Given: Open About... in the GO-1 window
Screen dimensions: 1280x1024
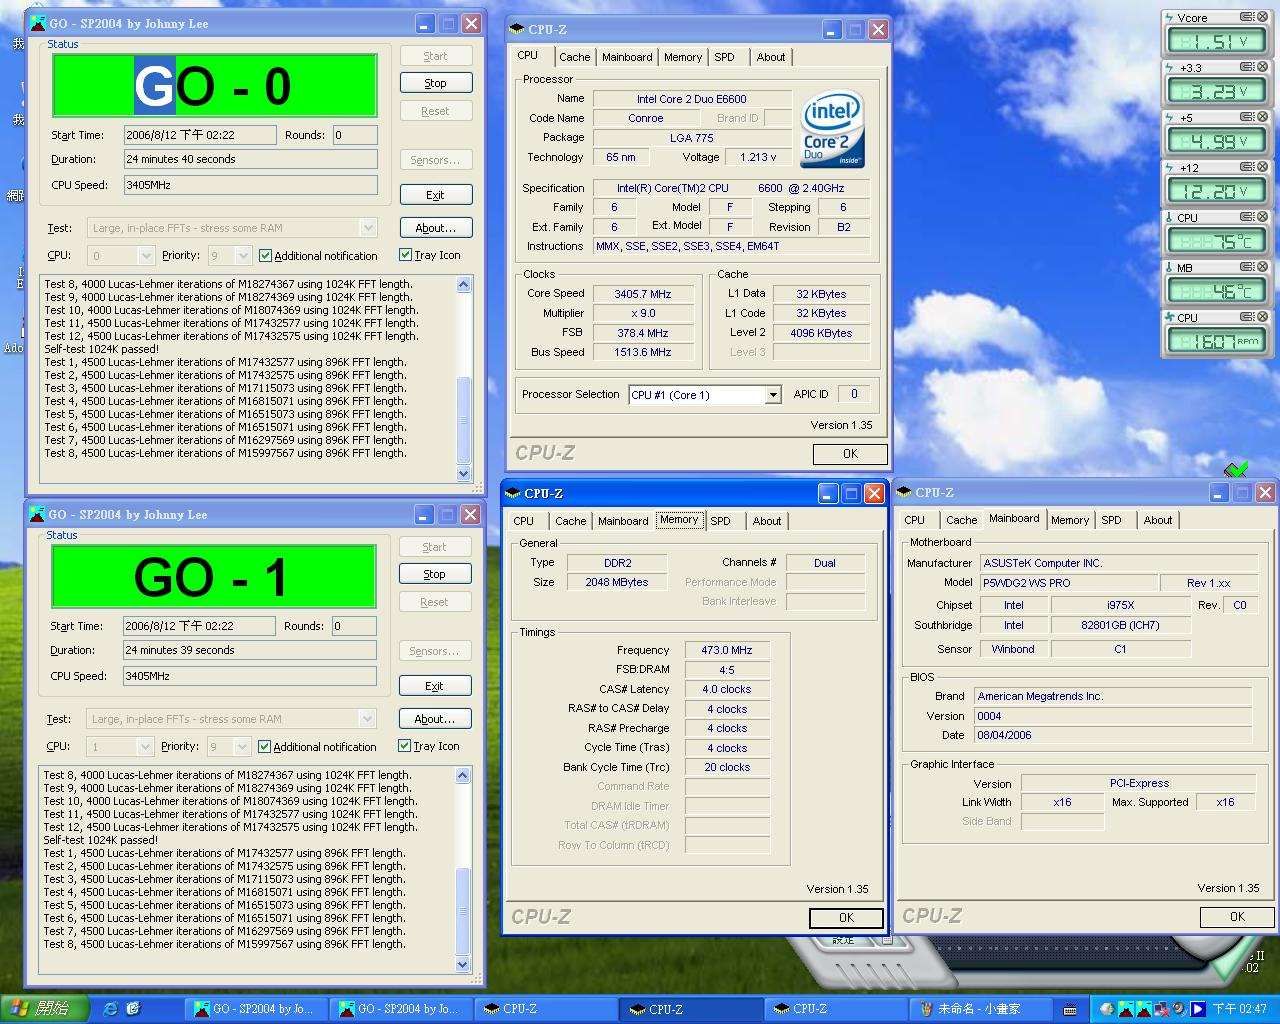Looking at the screenshot, I should [435, 719].
